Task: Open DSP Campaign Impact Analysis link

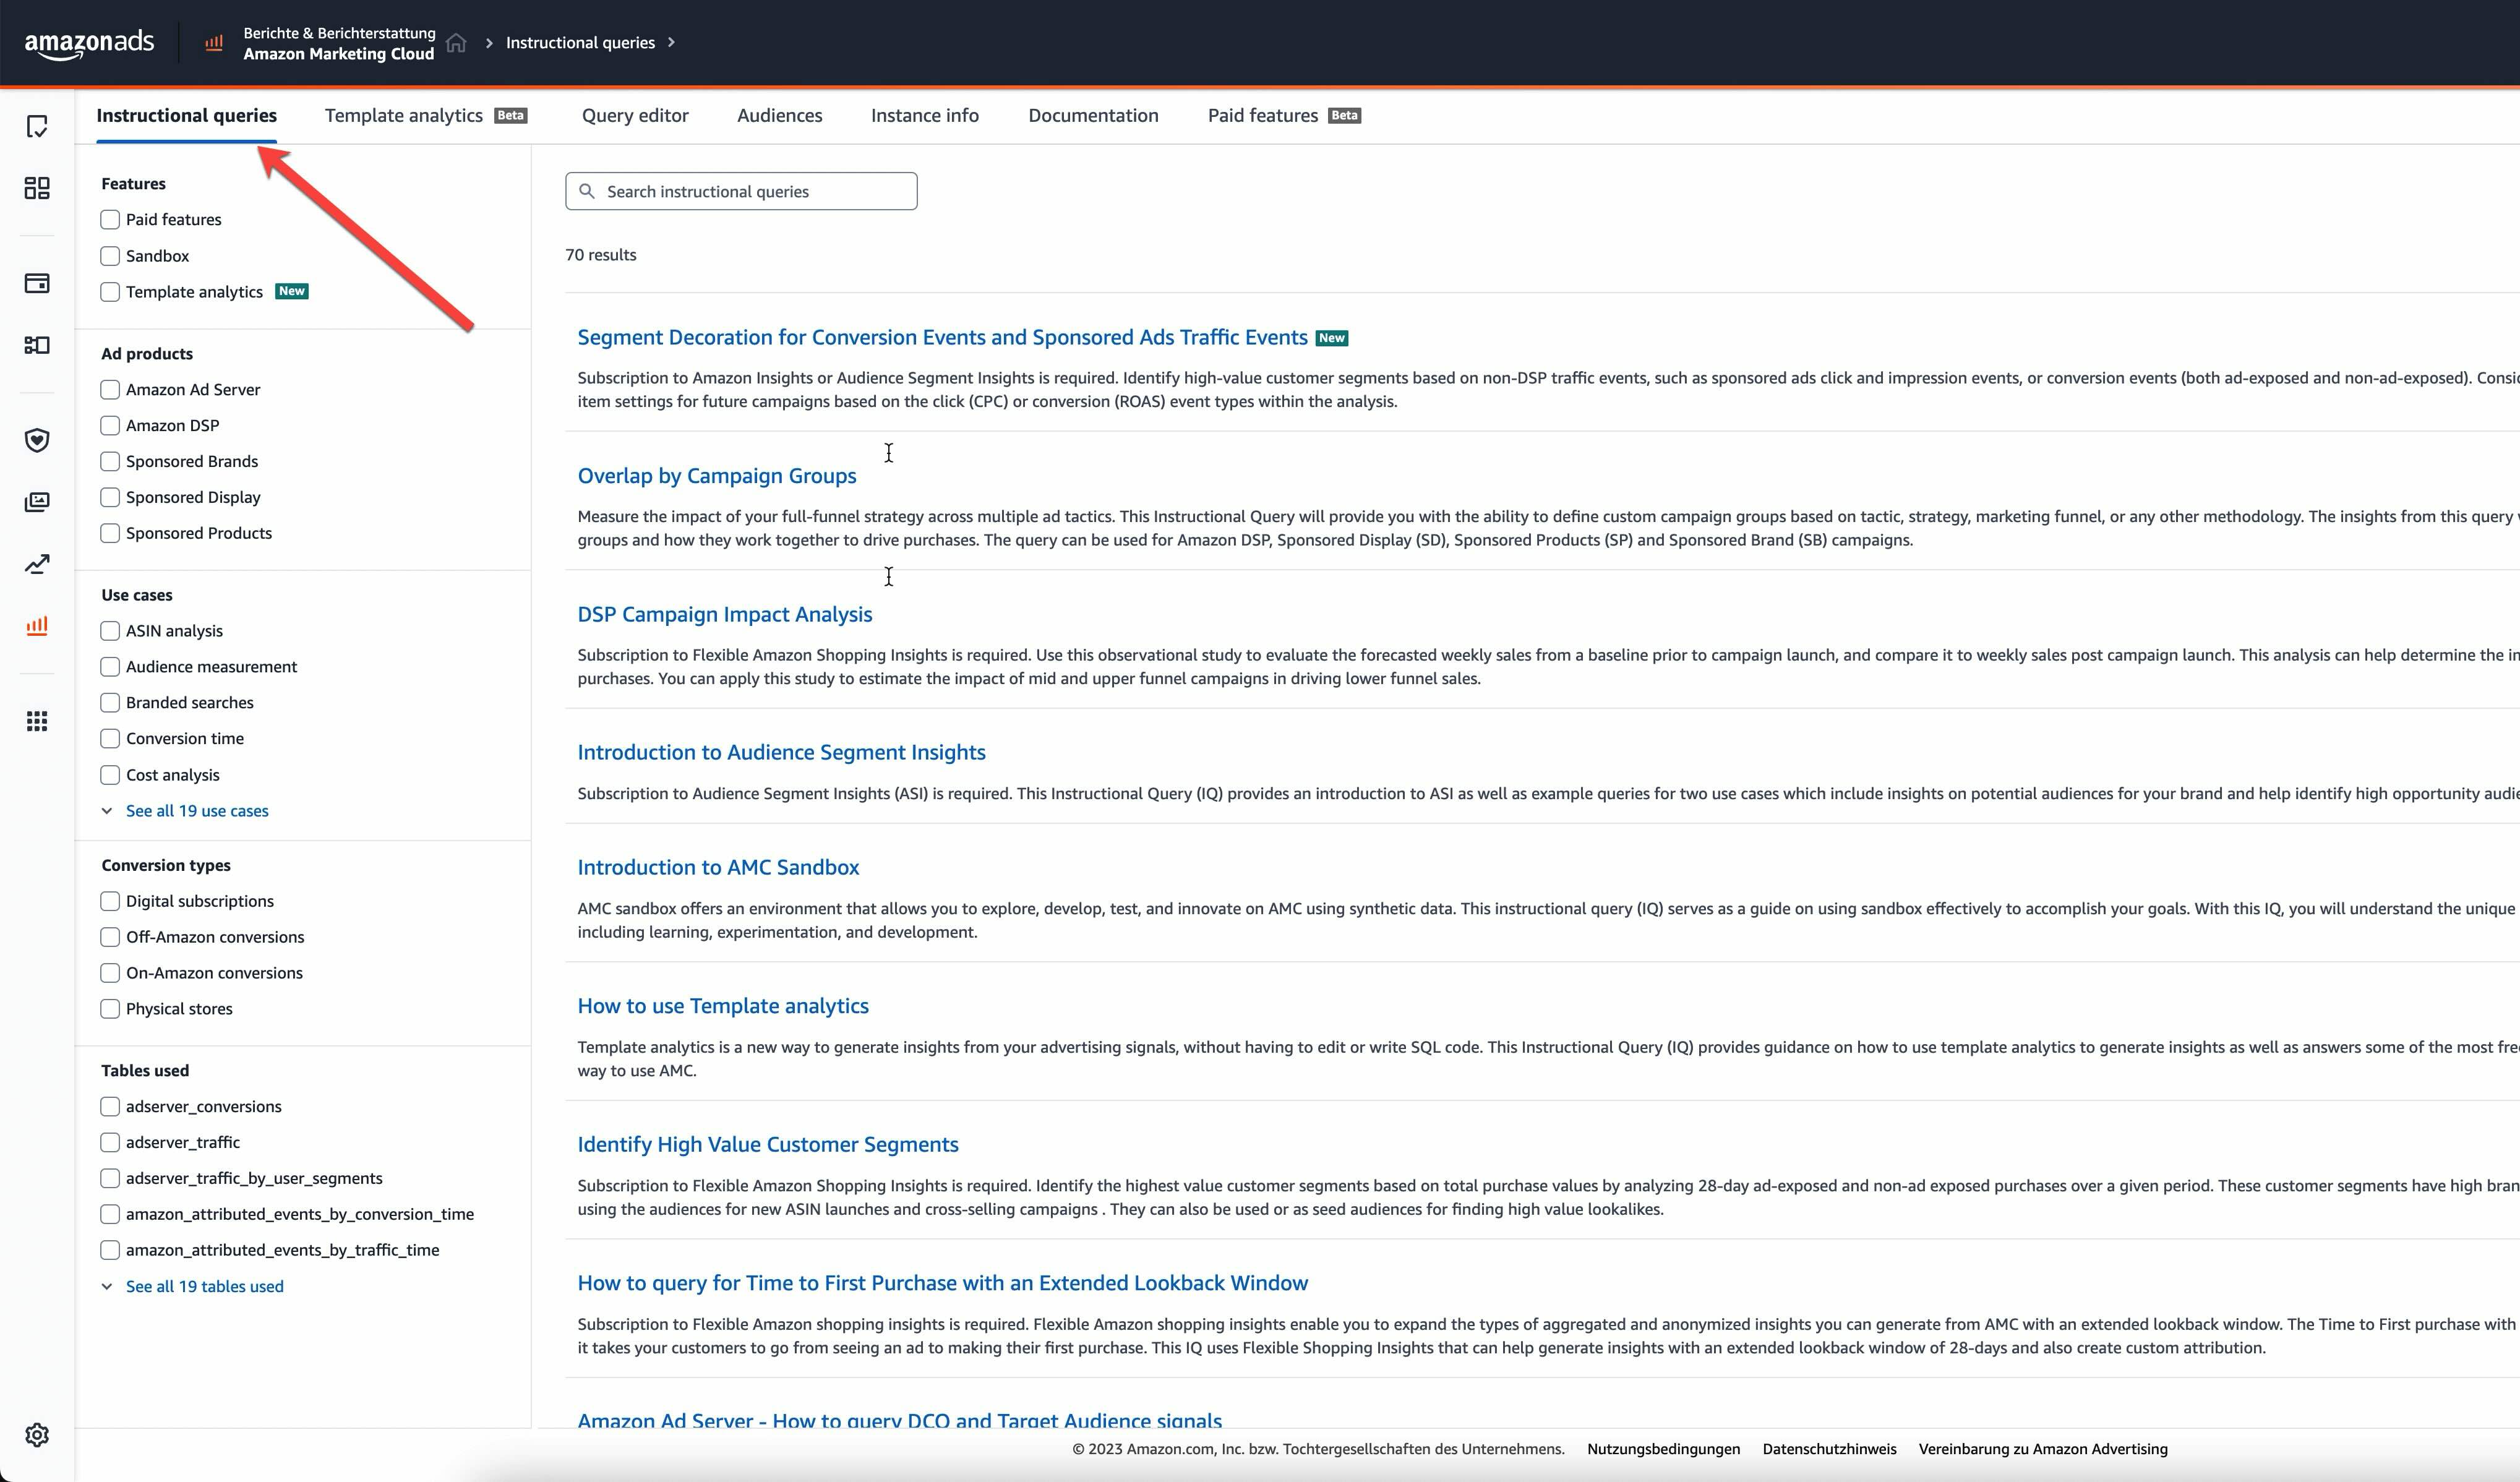Action: (x=725, y=615)
